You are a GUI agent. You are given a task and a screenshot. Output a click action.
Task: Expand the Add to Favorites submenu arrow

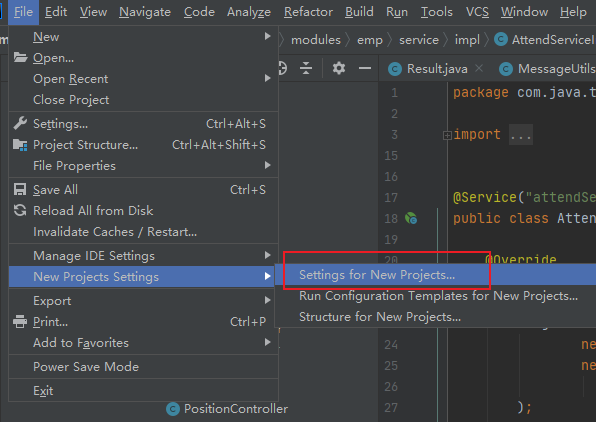268,342
